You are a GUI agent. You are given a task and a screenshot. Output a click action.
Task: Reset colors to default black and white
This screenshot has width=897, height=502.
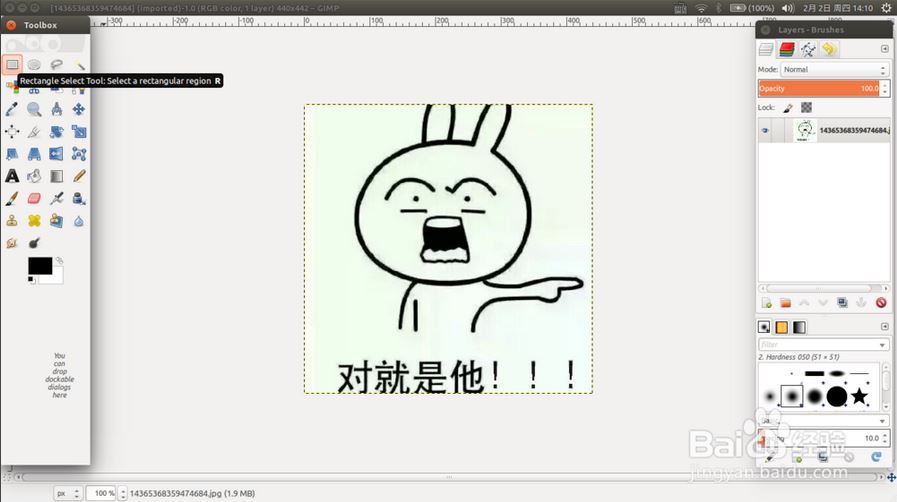coord(31,280)
